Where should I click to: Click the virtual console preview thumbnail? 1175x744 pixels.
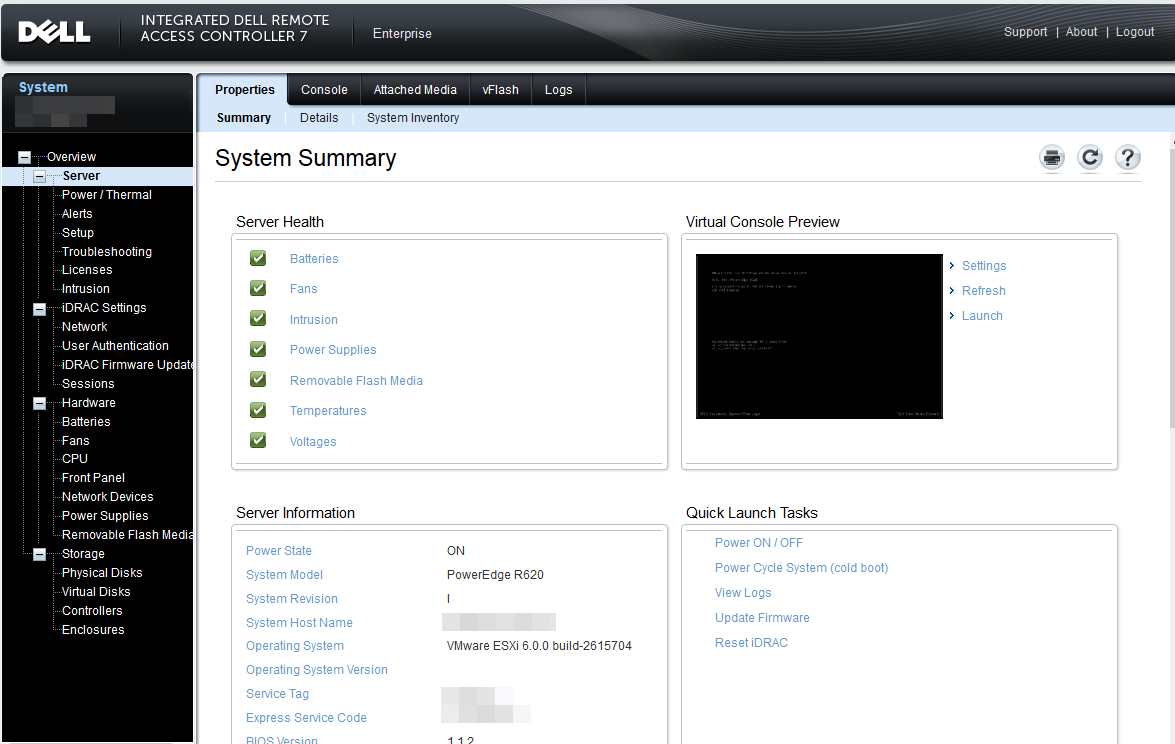point(819,336)
